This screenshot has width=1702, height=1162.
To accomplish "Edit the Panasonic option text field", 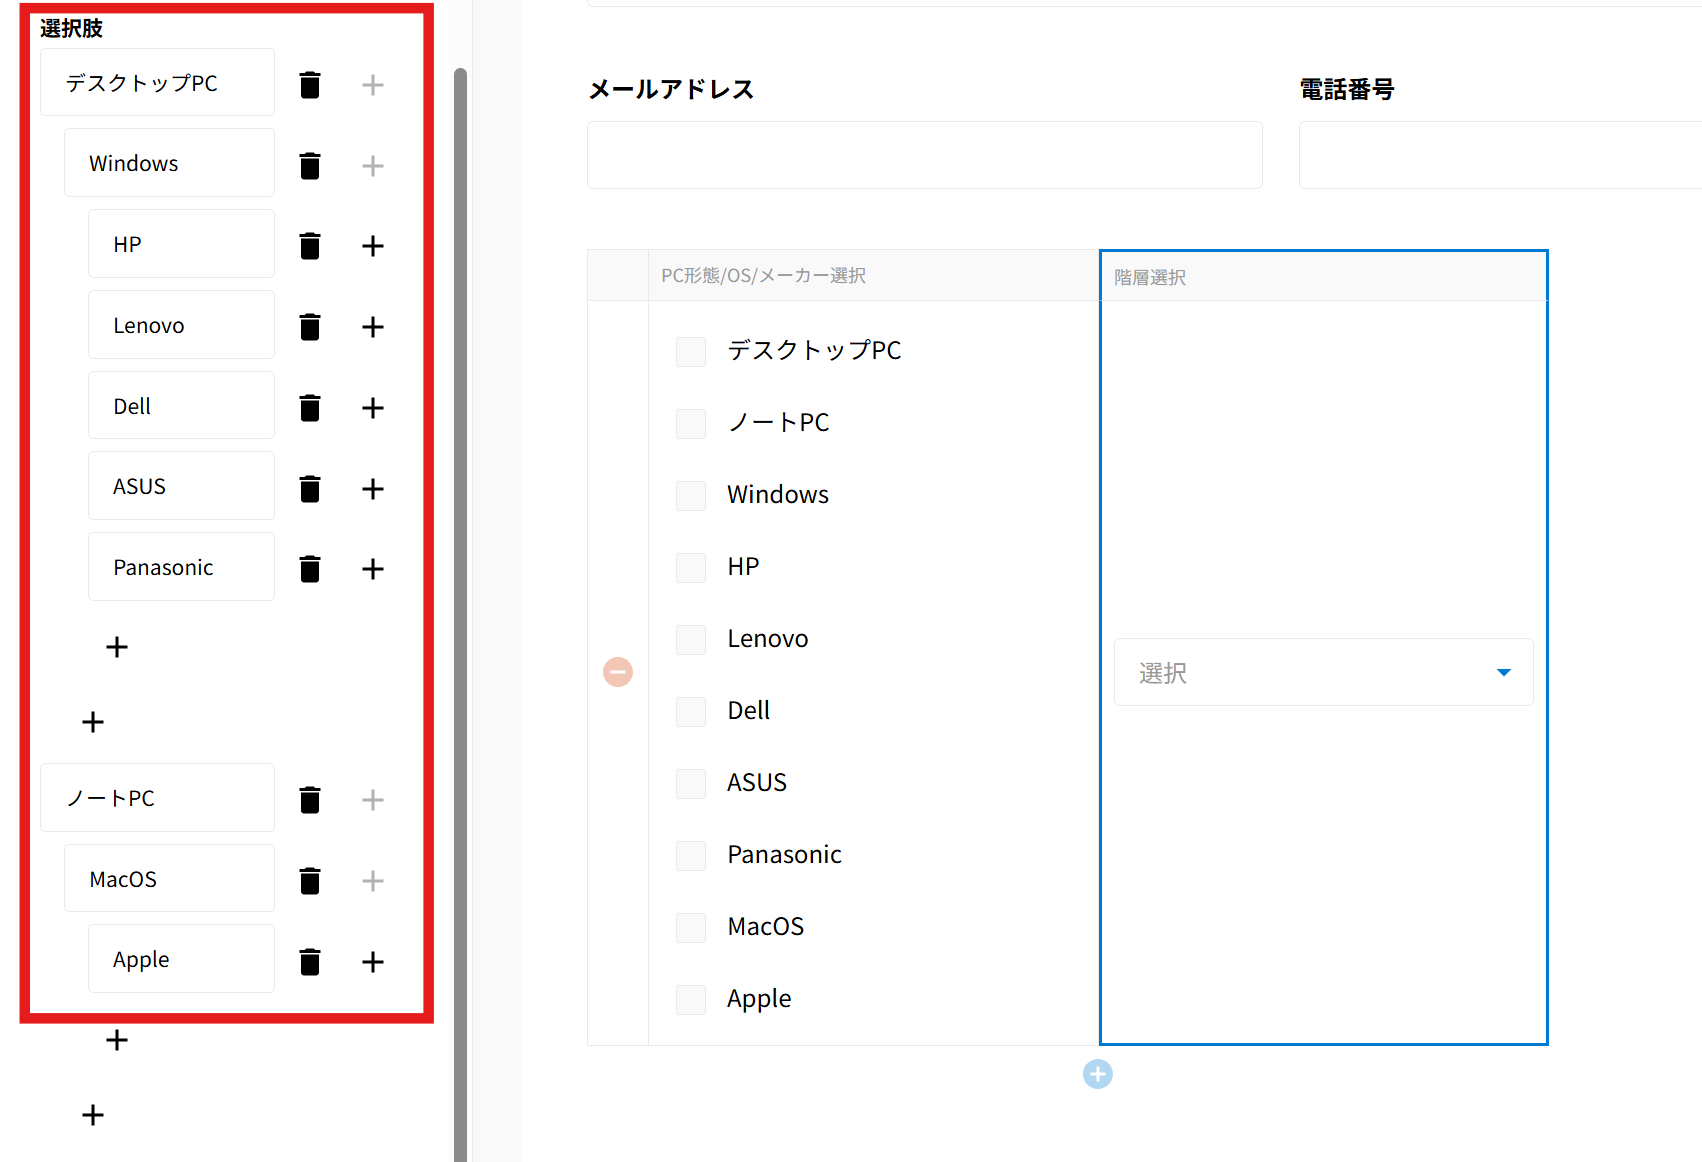I will click(x=181, y=567).
